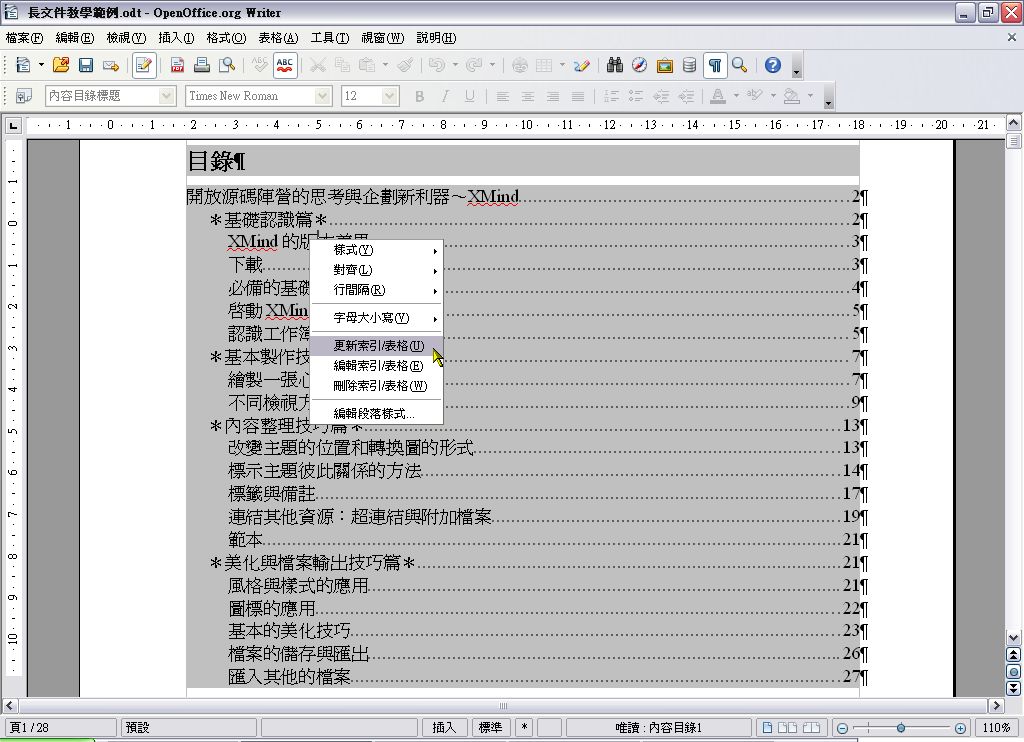Send document as e-mail icon
1024x742 pixels.
click(x=111, y=65)
